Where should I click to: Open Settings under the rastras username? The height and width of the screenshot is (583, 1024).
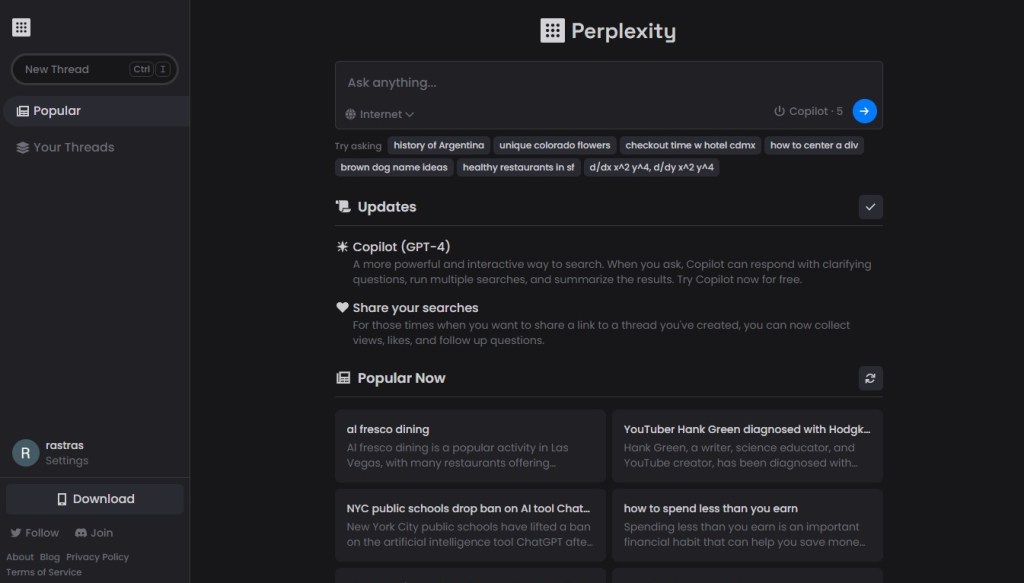67,461
